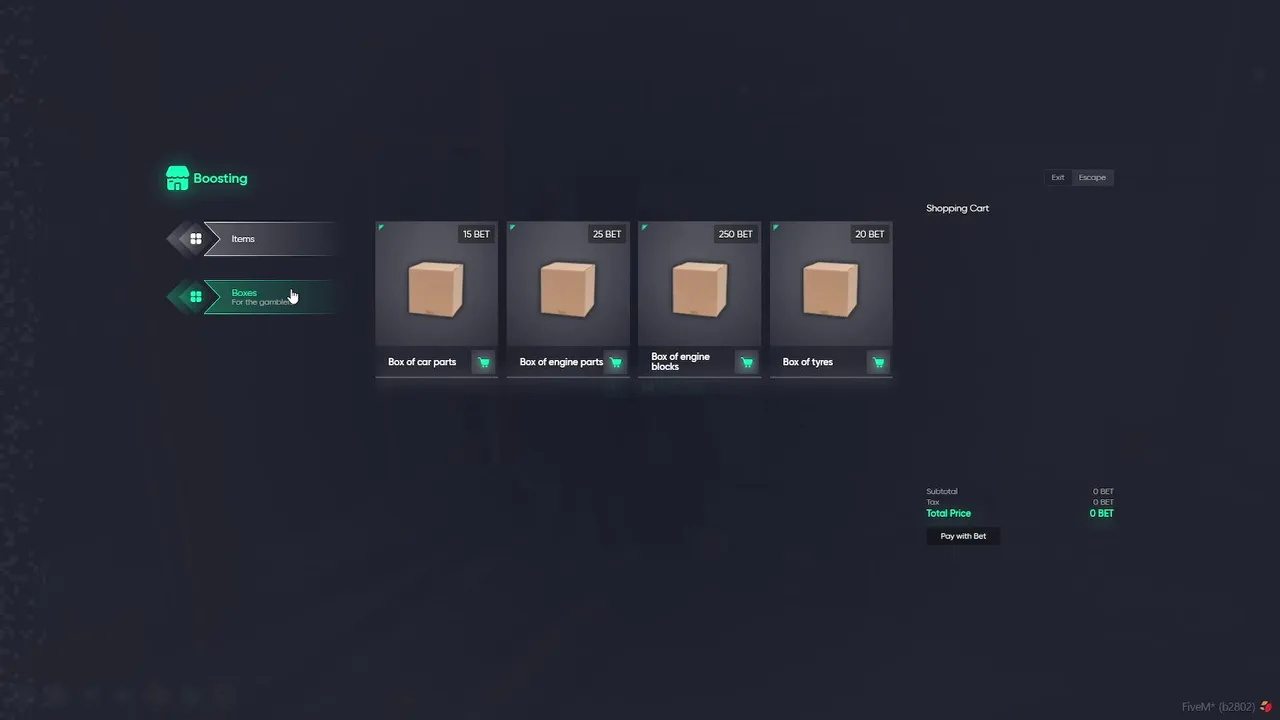The height and width of the screenshot is (720, 1280).
Task: Add Box of car parts to cart
Action: pyautogui.click(x=484, y=362)
